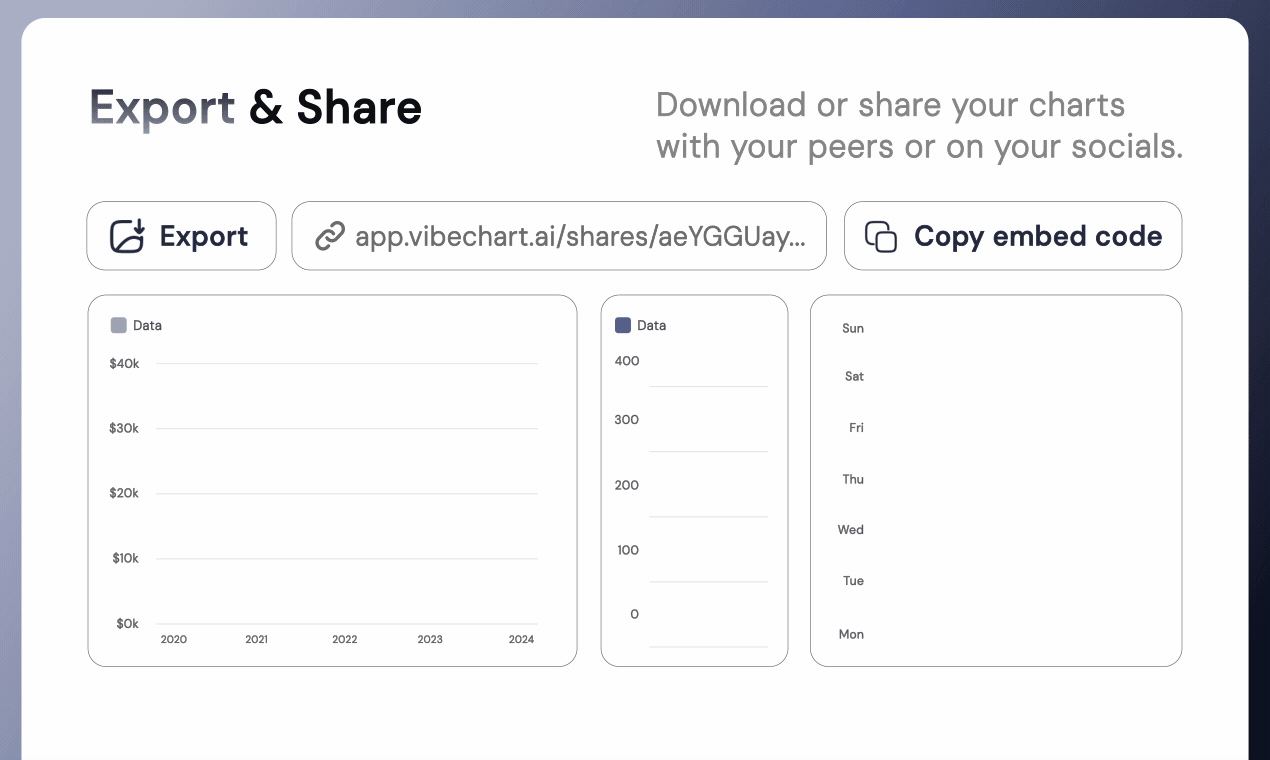The height and width of the screenshot is (760, 1270).
Task: Toggle the dark blue Data legend swatch
Action: pos(623,325)
